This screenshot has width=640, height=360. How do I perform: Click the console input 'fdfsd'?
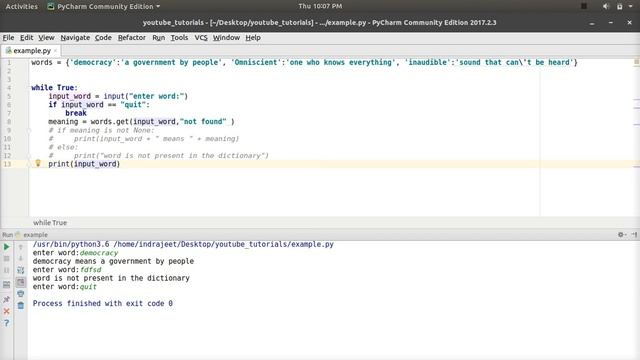[91, 270]
